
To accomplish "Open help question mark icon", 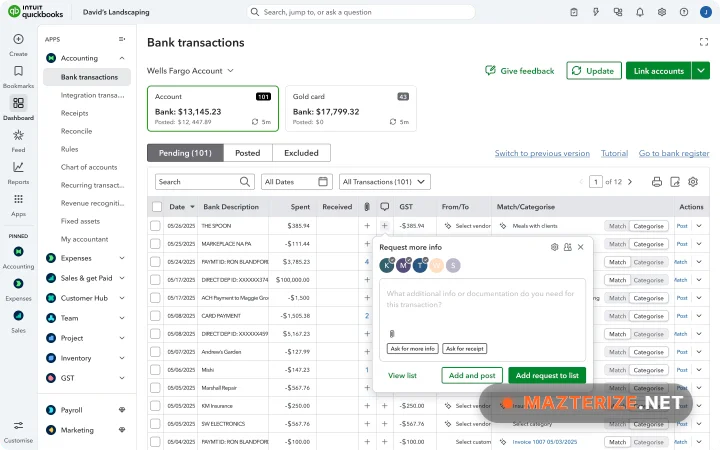I will 684,12.
